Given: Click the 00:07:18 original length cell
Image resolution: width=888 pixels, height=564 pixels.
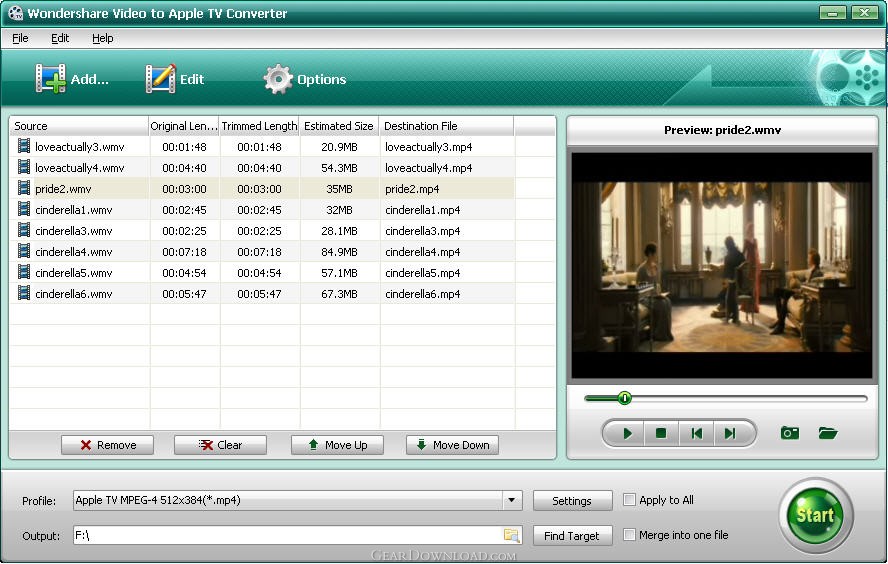Looking at the screenshot, I should tap(184, 252).
